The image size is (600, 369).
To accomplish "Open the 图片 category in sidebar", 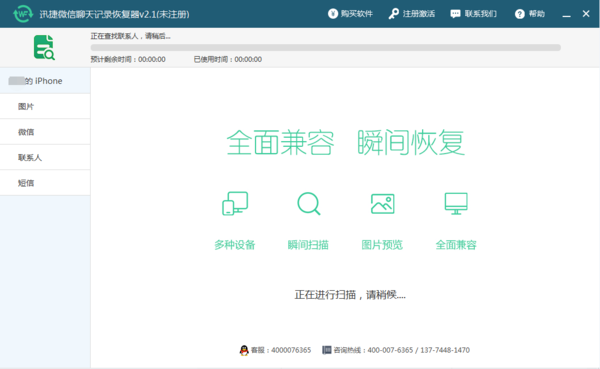I will pyautogui.click(x=45, y=106).
